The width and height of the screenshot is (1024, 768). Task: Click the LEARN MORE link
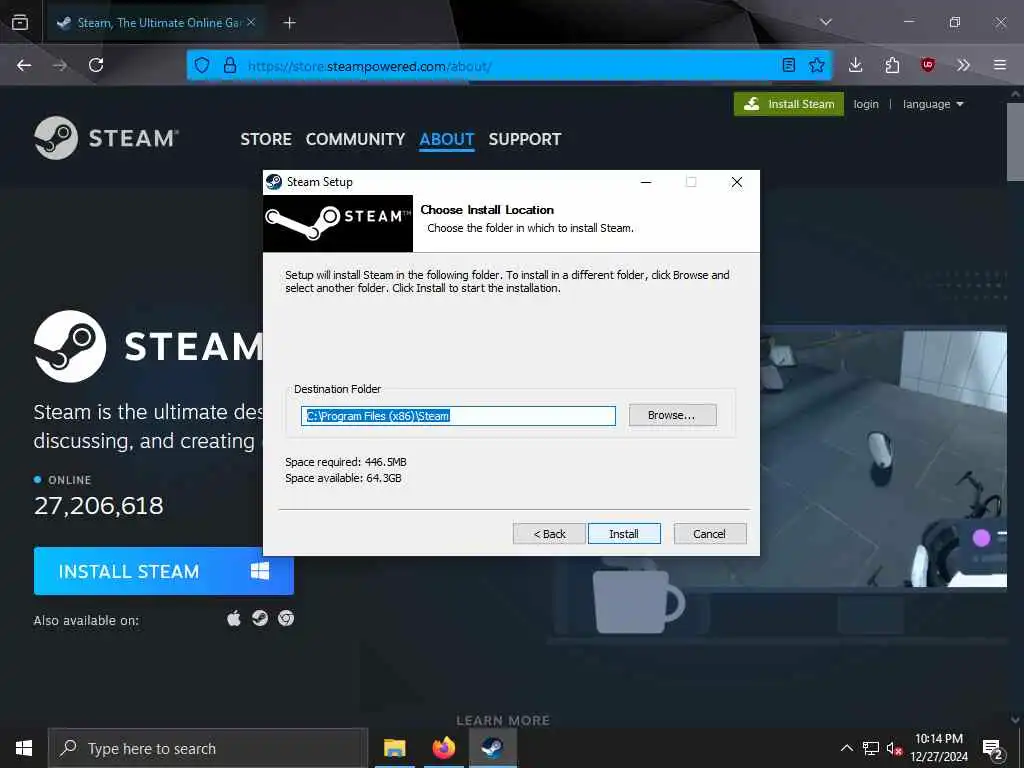pos(503,720)
